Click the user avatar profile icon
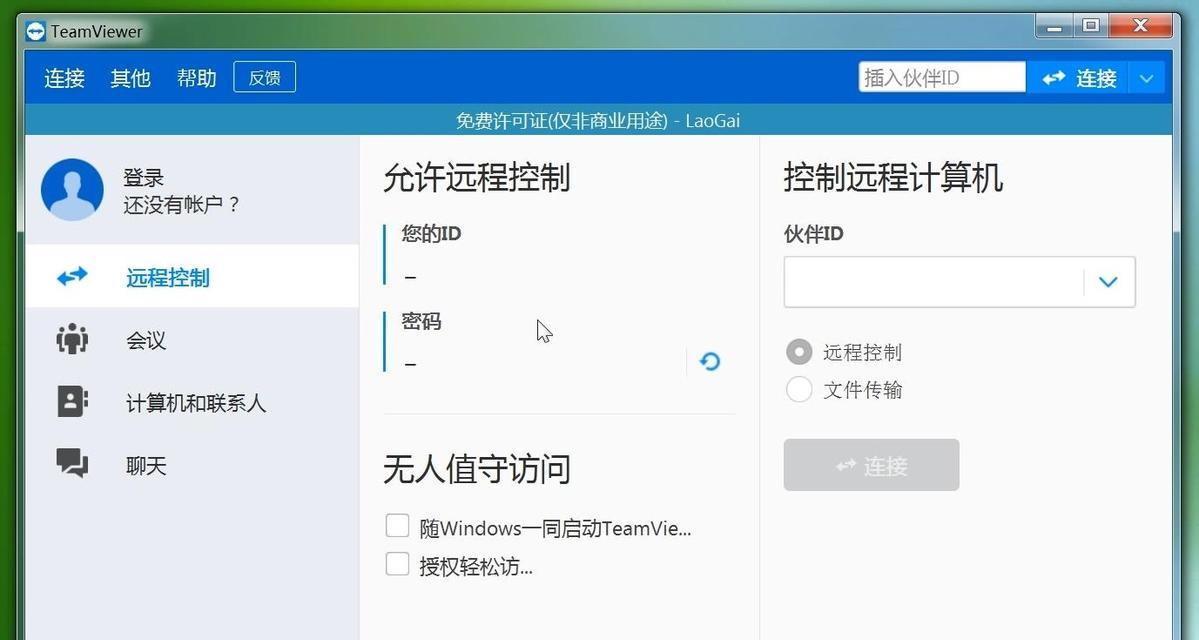 point(72,190)
